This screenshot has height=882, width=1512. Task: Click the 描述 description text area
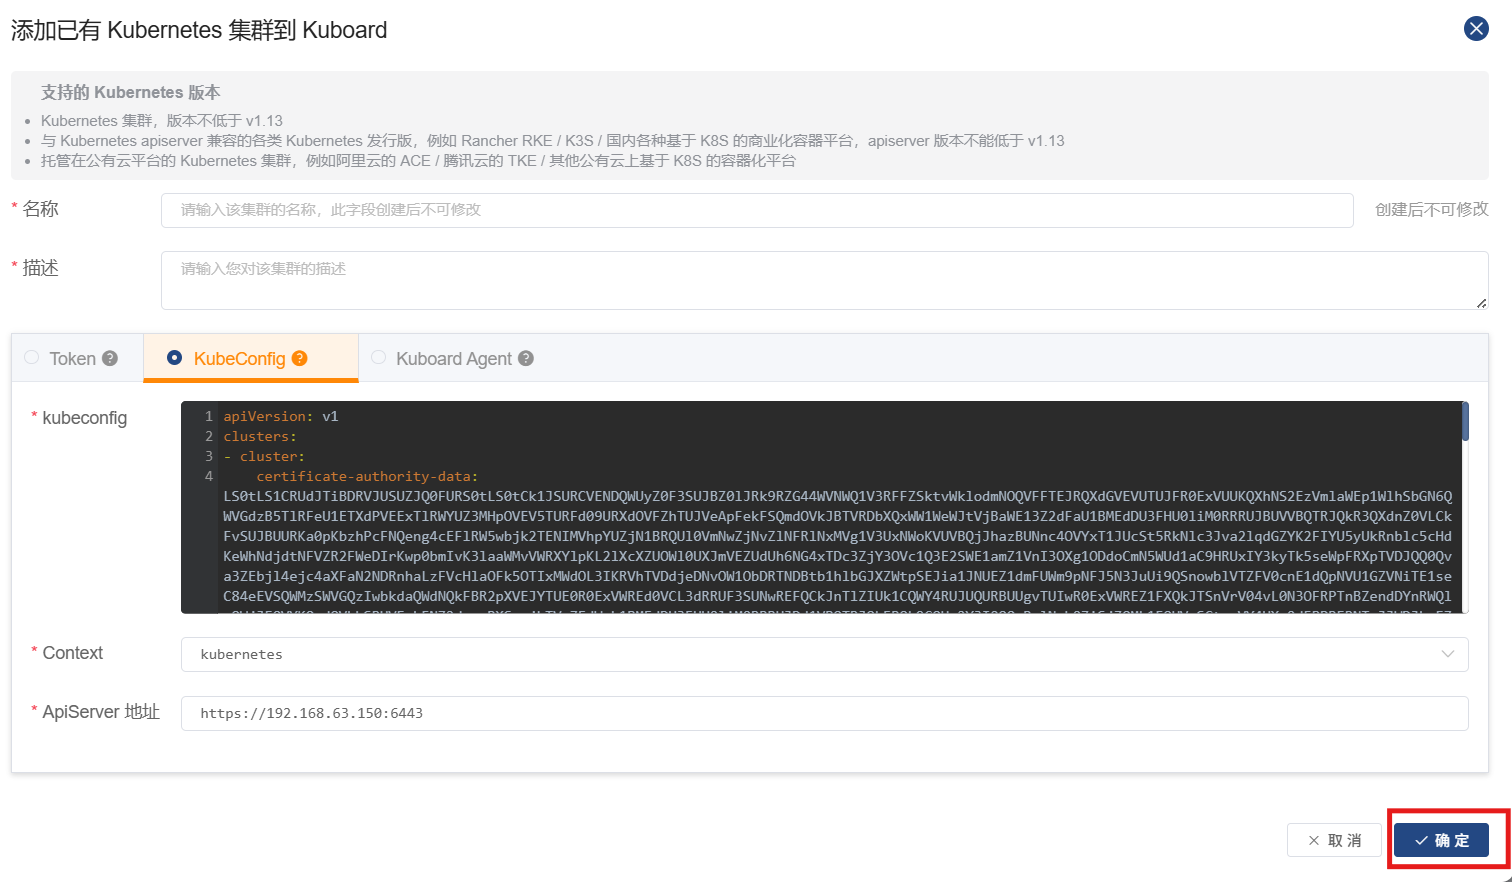coord(825,280)
